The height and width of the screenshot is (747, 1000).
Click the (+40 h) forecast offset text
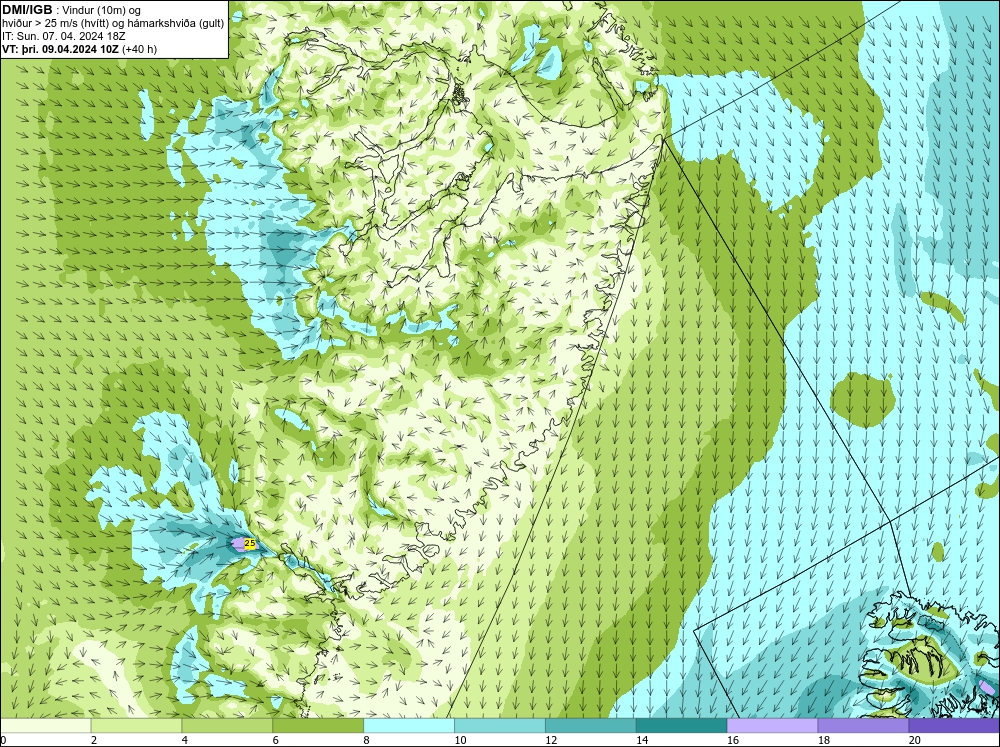(140, 49)
